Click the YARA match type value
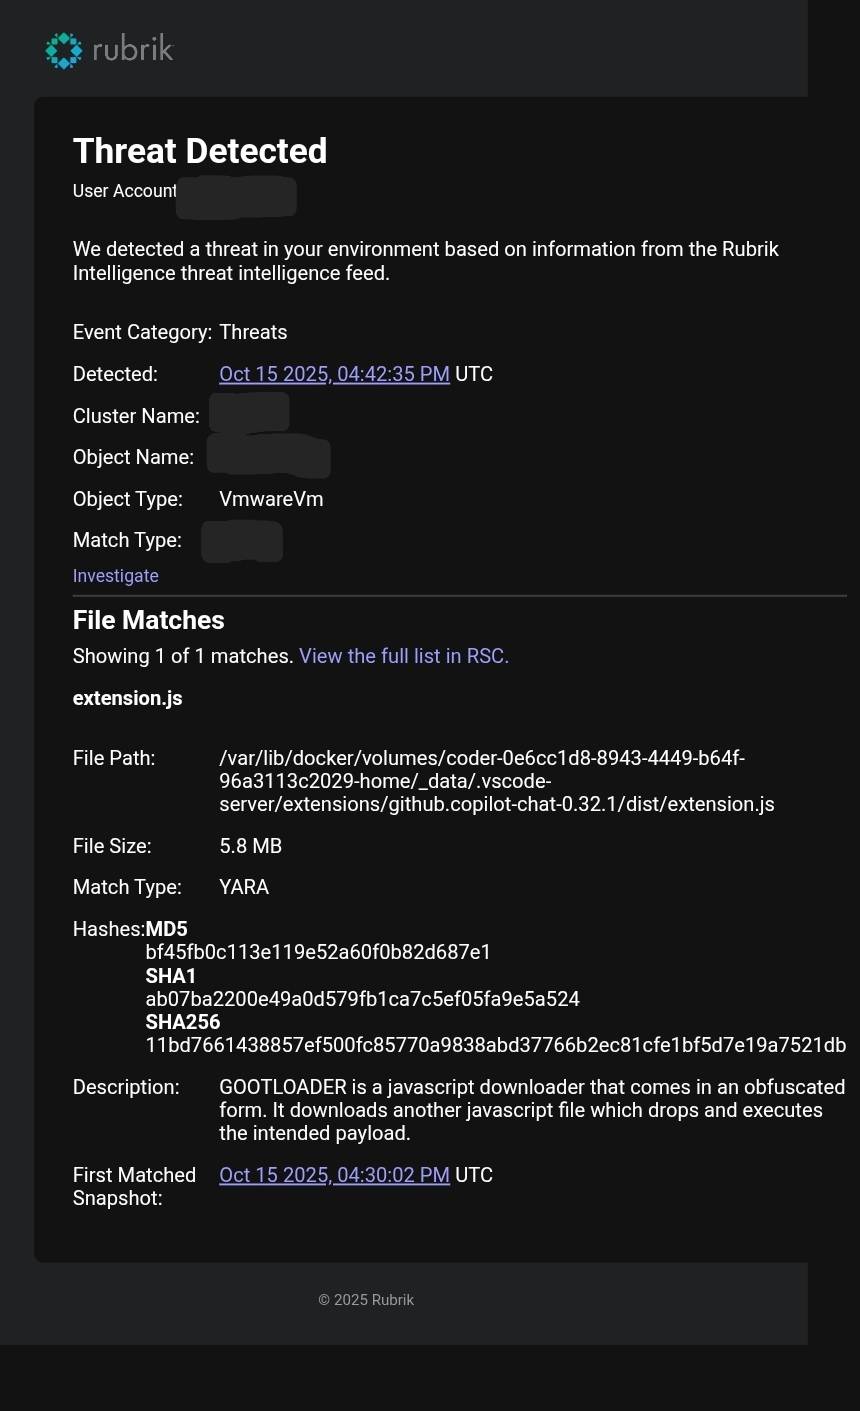This screenshot has height=1411, width=860. tap(244, 887)
